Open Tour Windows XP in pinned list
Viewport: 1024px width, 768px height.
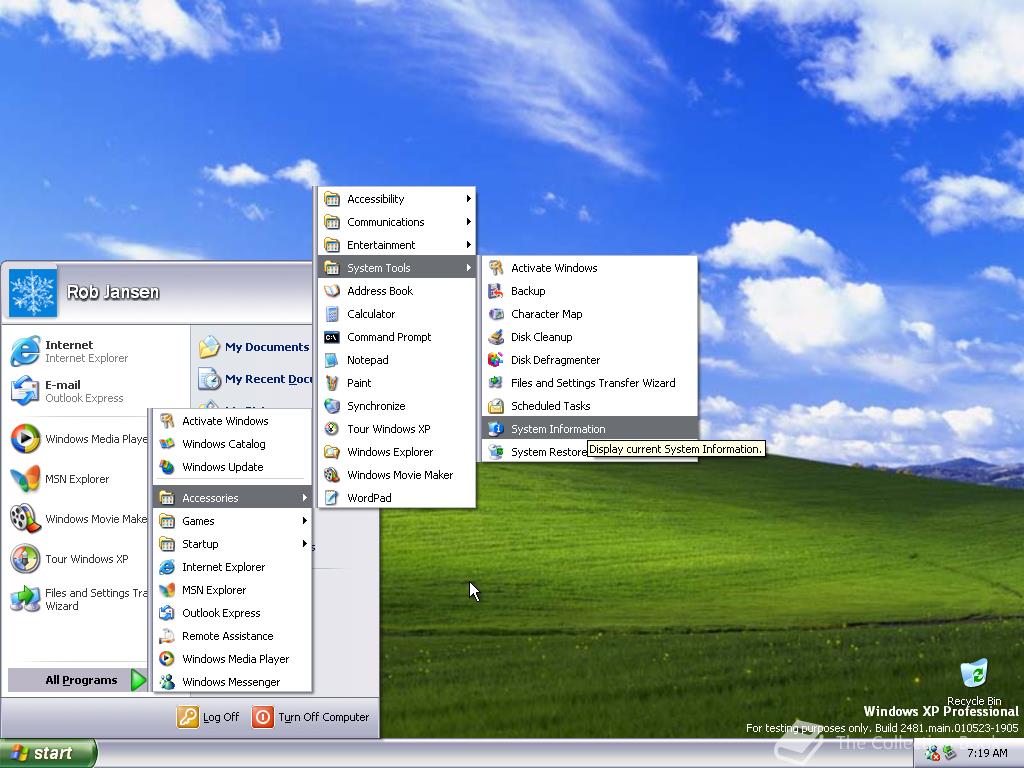(77, 559)
